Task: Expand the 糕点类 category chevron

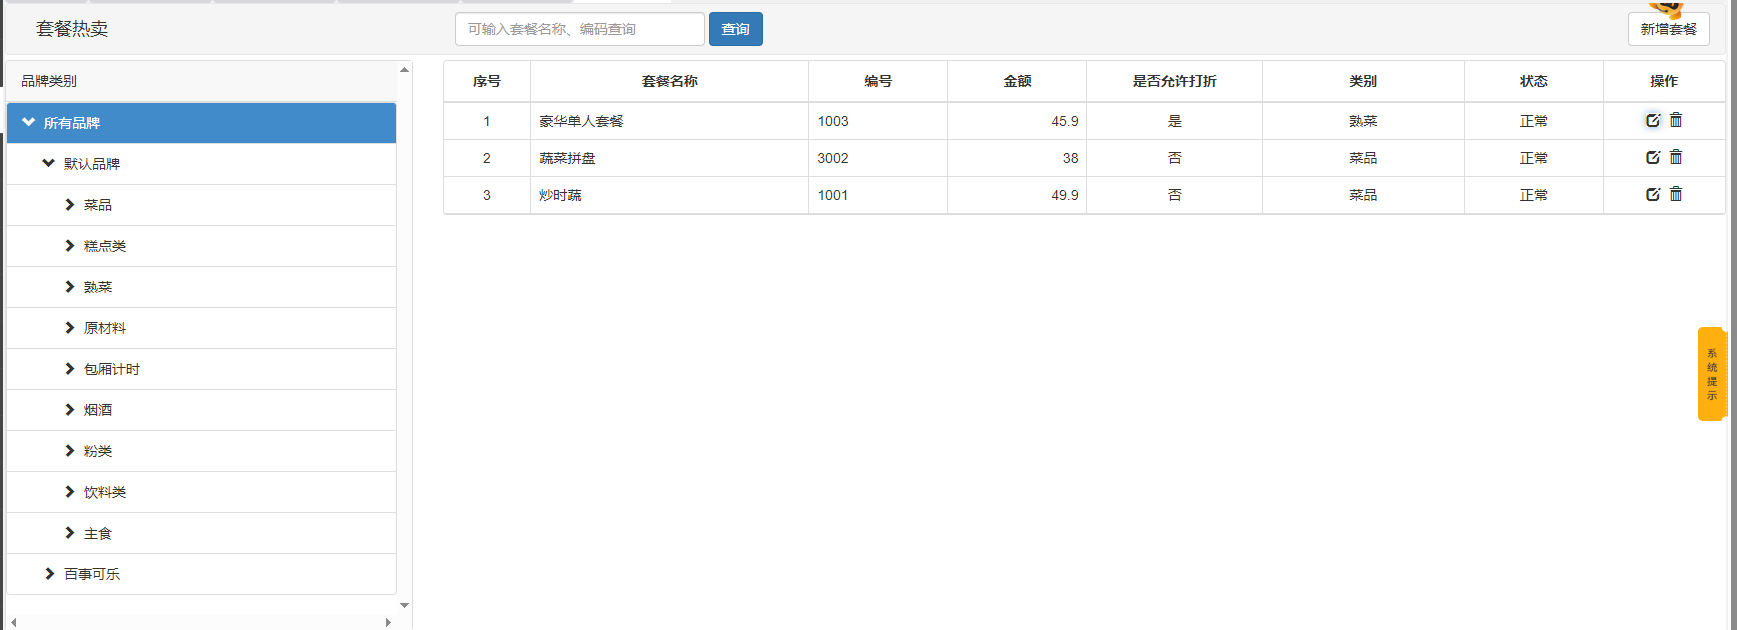Action: pyautogui.click(x=70, y=246)
